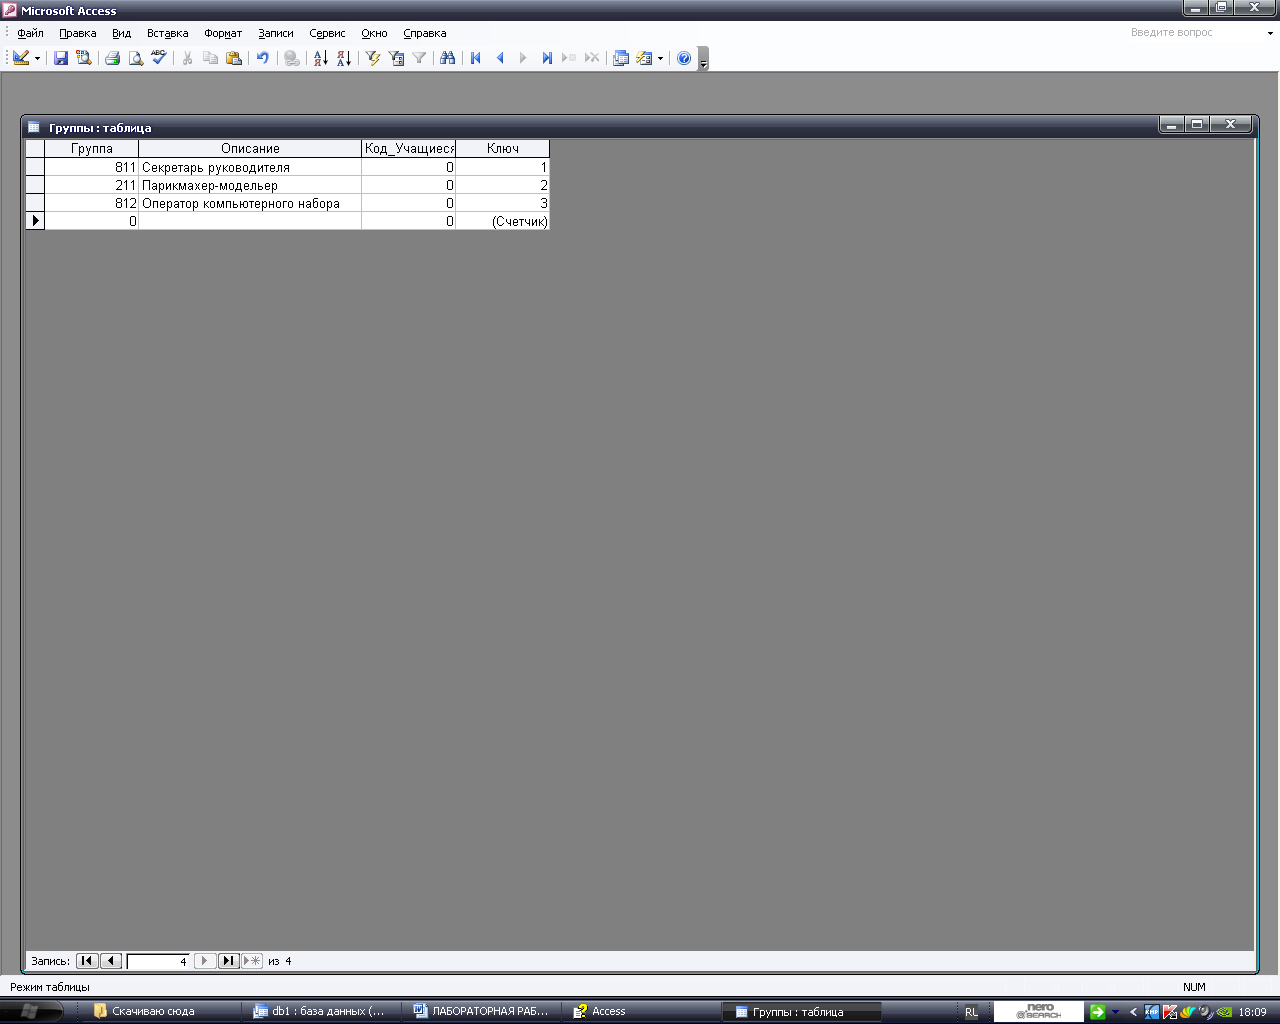1280x1024 pixels.
Task: Go to first record from the toolbar
Action: point(476,58)
